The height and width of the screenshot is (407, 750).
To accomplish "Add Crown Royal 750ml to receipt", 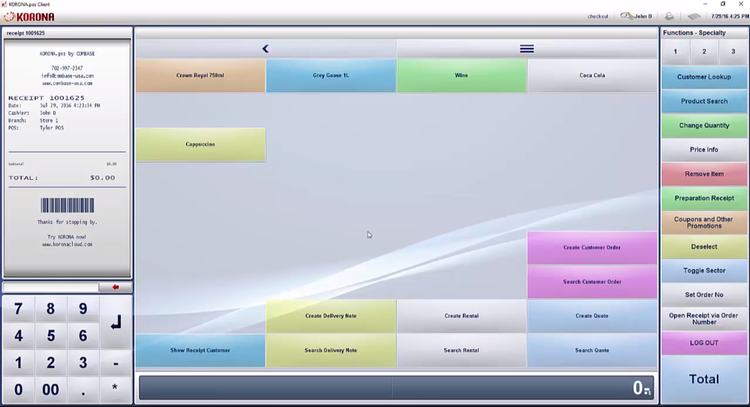I will tap(200, 76).
